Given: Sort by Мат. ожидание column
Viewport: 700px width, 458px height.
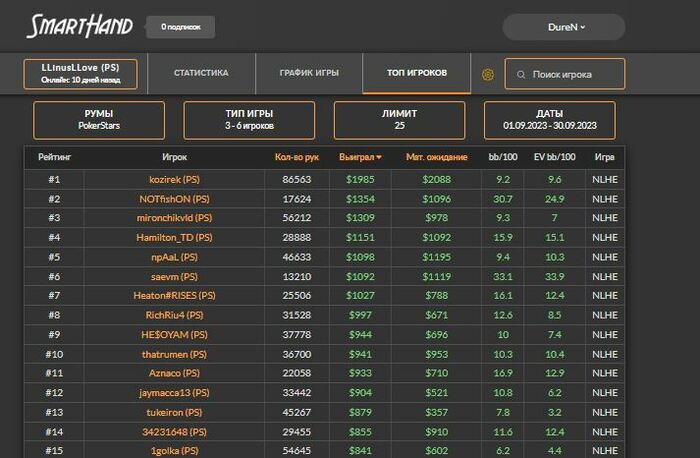Looking at the screenshot, I should [x=437, y=157].
